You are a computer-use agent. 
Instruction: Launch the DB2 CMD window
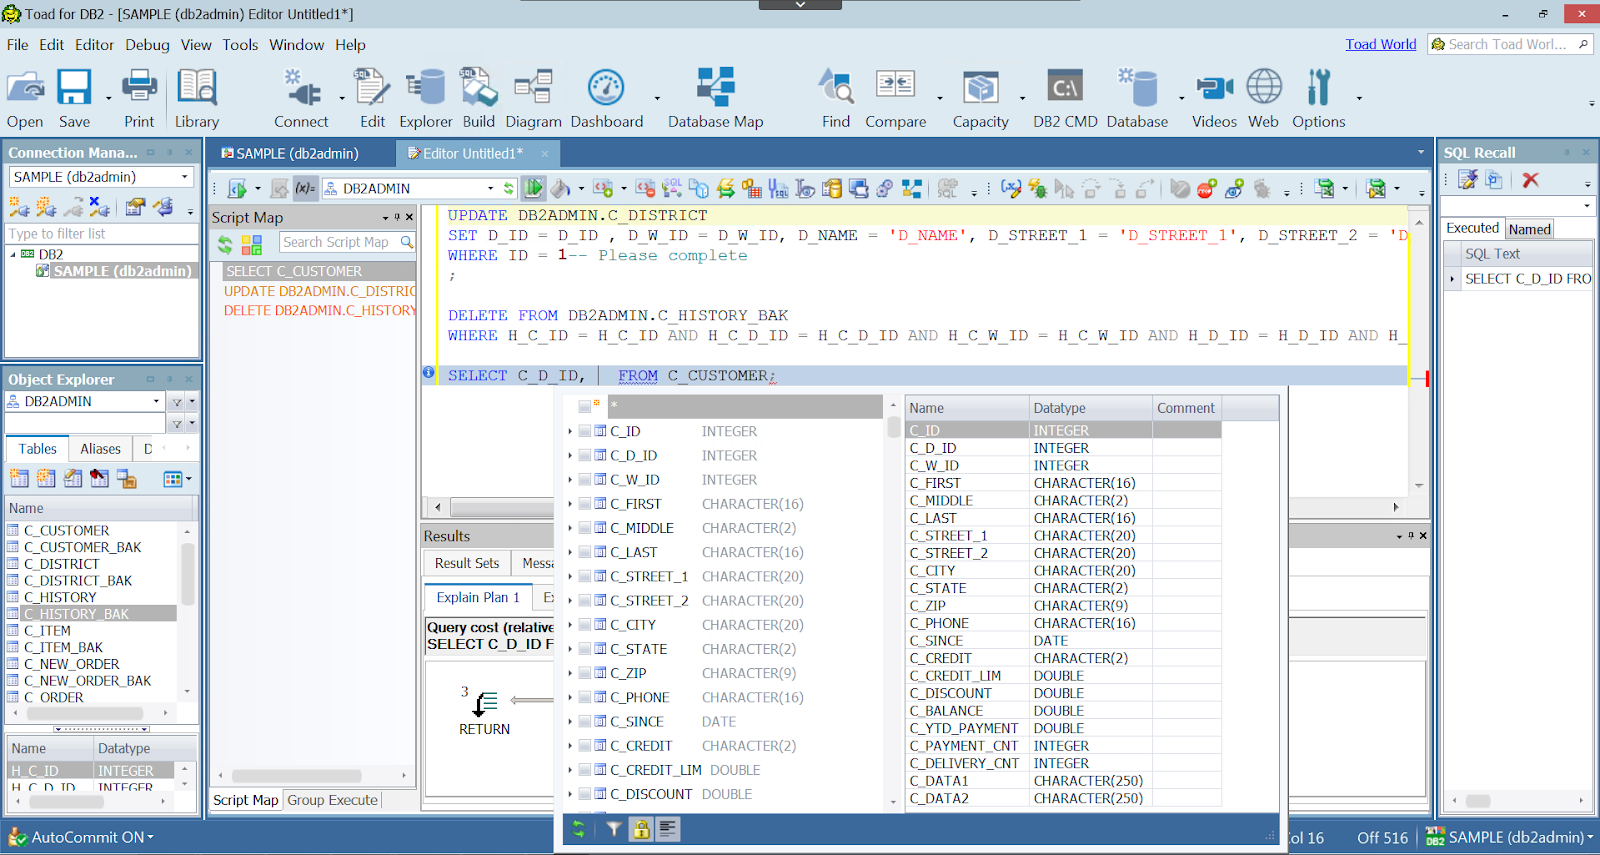point(1065,98)
